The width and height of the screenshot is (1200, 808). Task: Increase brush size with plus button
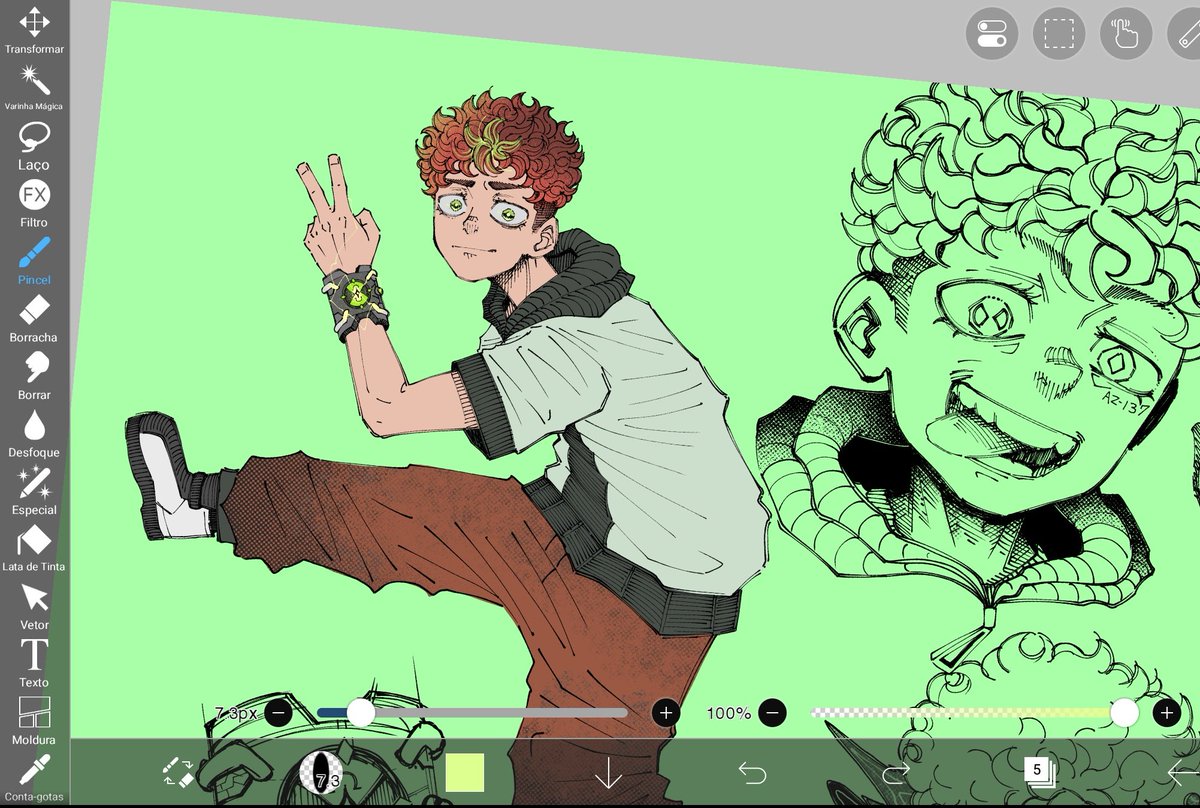(x=666, y=713)
